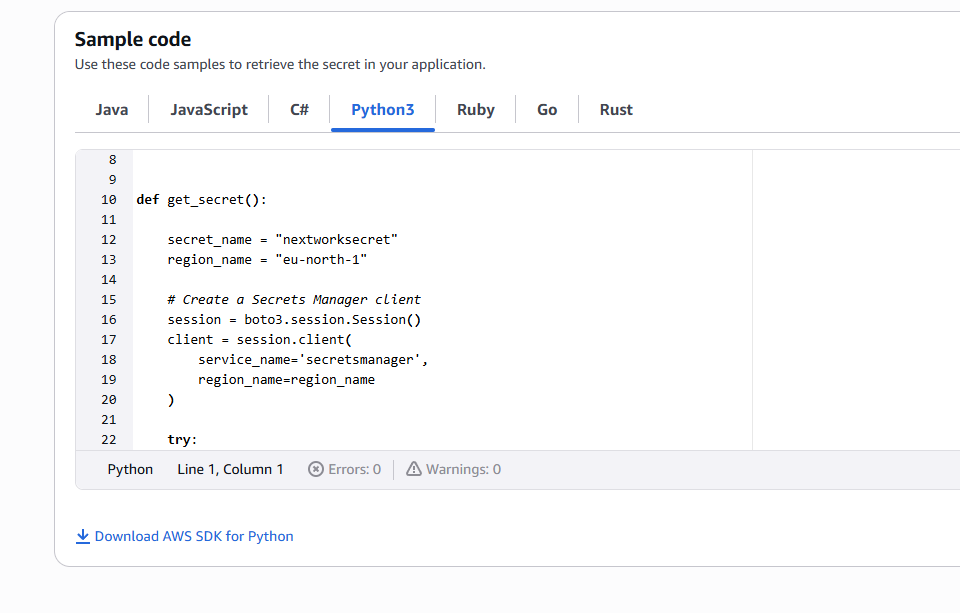Open the Download AWS SDK for Python link
960x613 pixels.
pyautogui.click(x=194, y=536)
